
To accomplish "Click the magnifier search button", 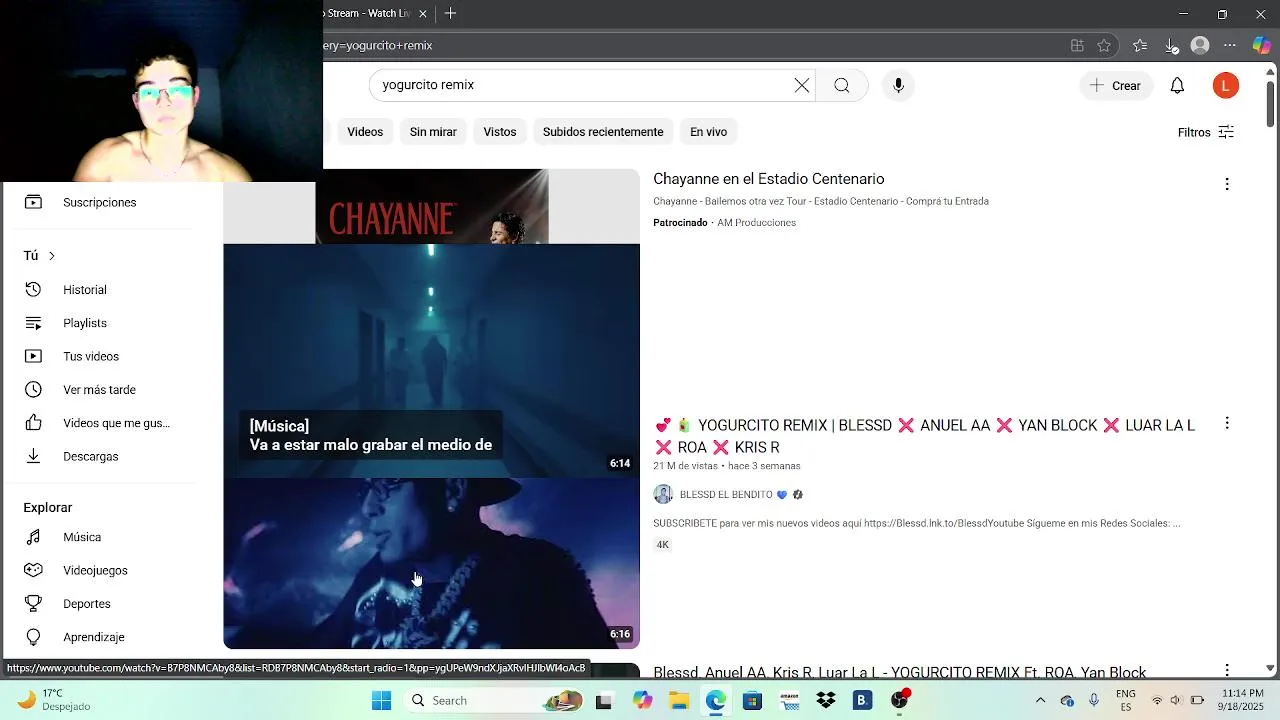I will (x=842, y=85).
